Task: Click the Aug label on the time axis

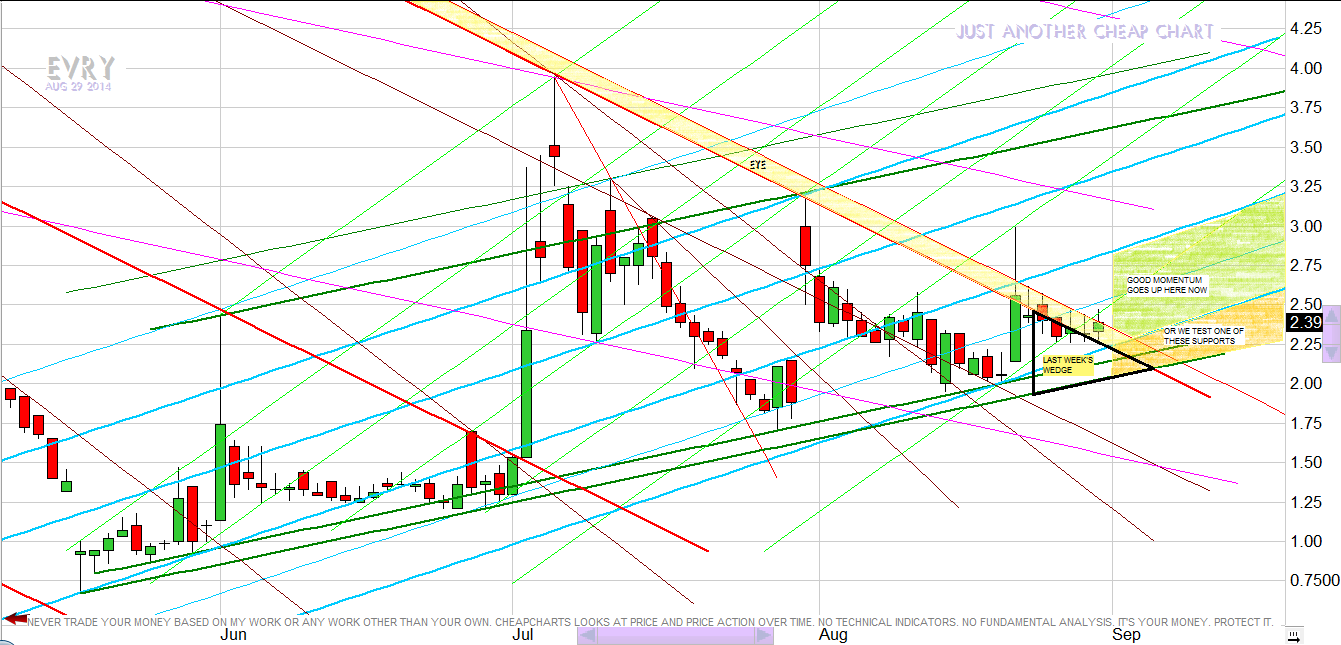Action: 832,634
